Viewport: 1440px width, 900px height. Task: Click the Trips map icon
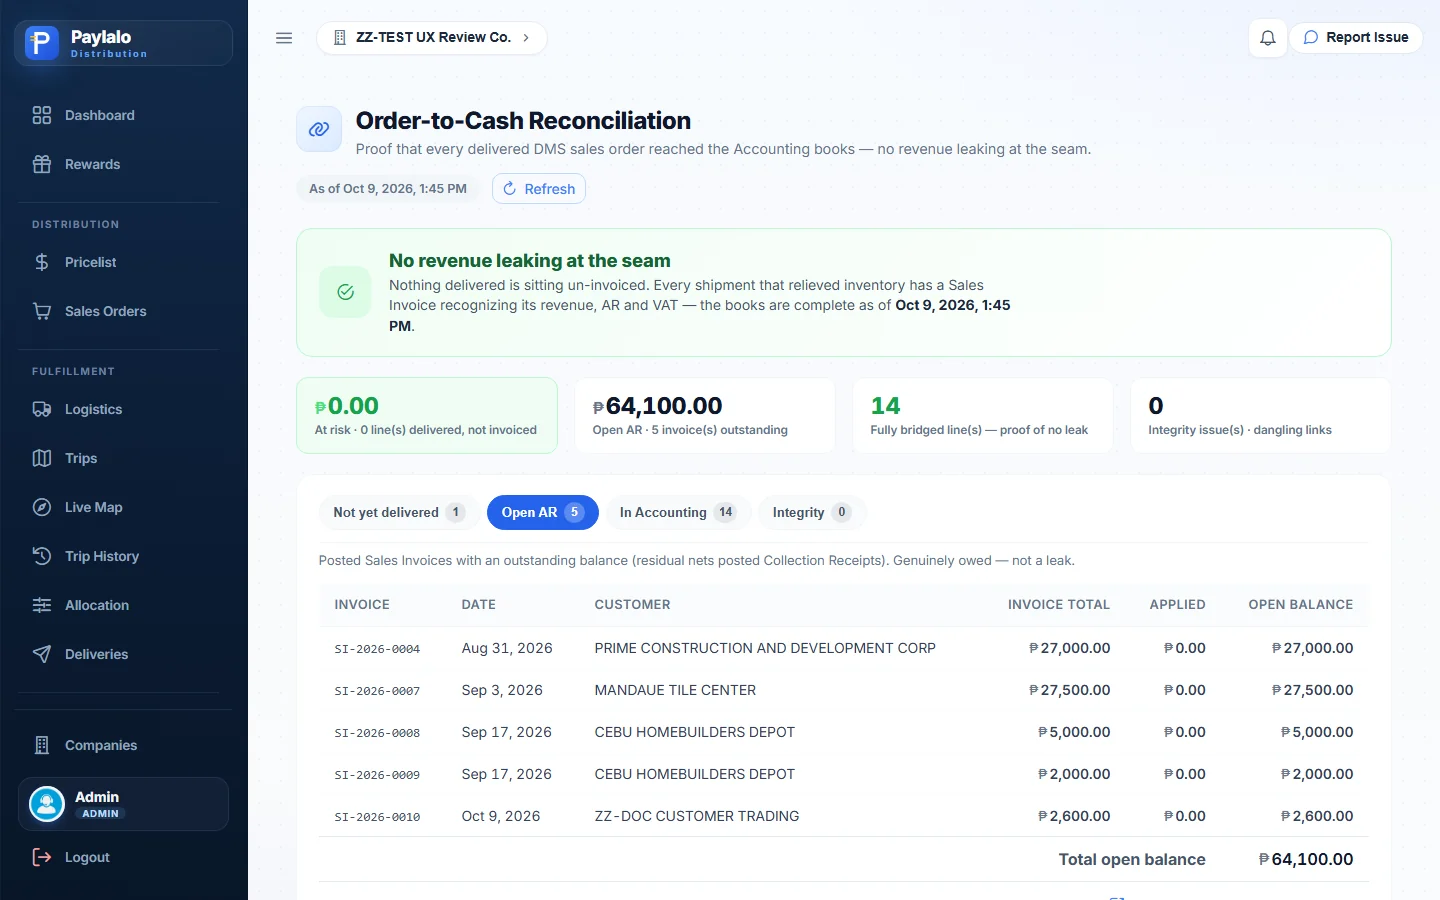(x=42, y=458)
